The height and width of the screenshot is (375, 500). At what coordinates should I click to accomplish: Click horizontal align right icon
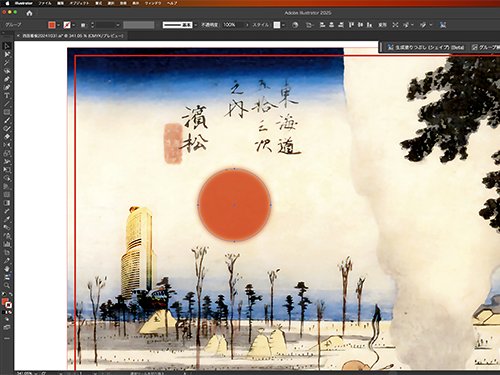341,25
